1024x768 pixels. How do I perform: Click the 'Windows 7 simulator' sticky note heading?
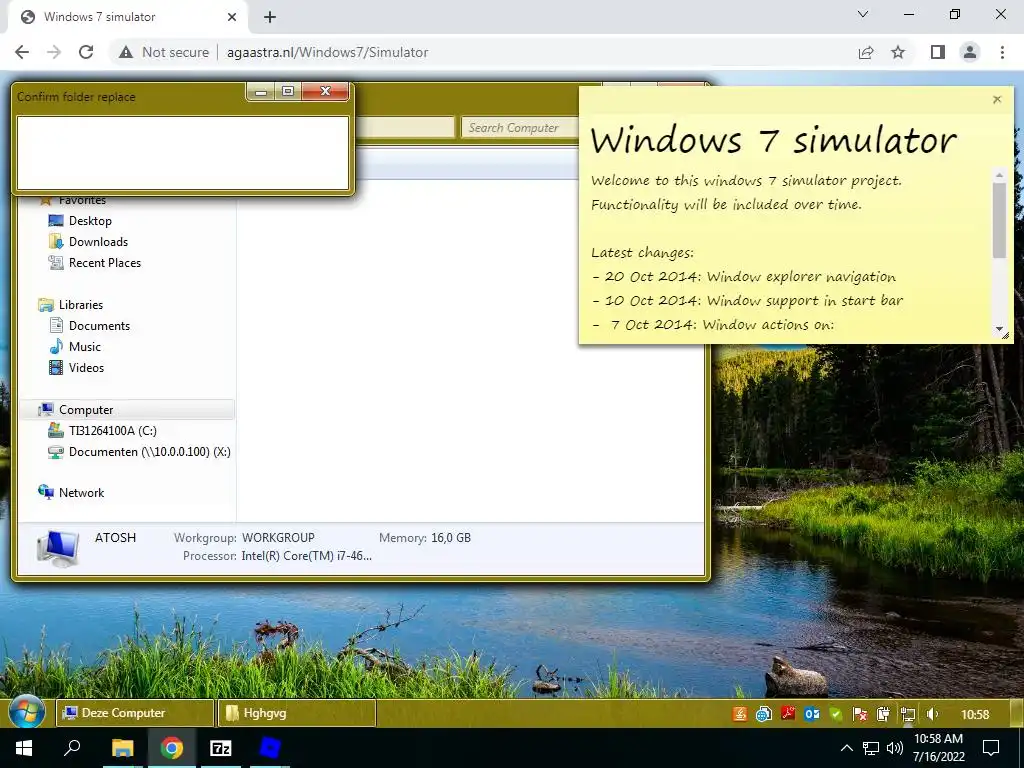point(773,140)
